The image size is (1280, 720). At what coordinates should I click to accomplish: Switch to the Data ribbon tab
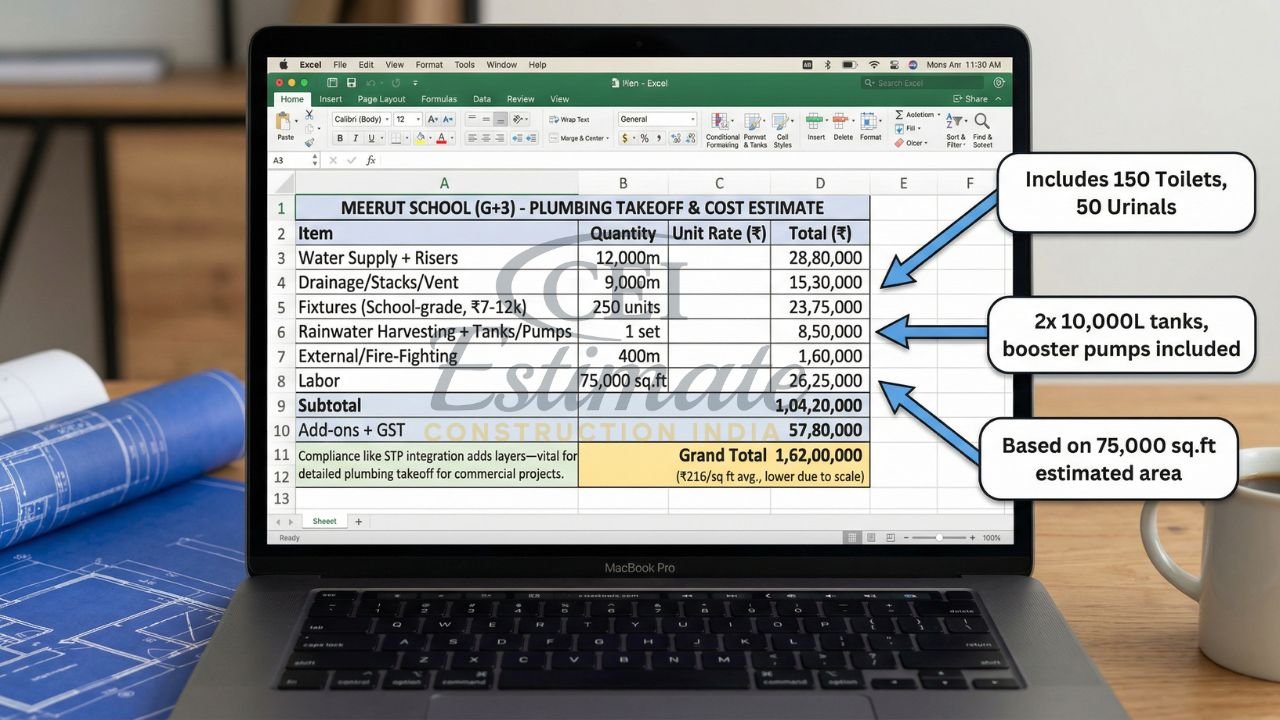pos(482,99)
